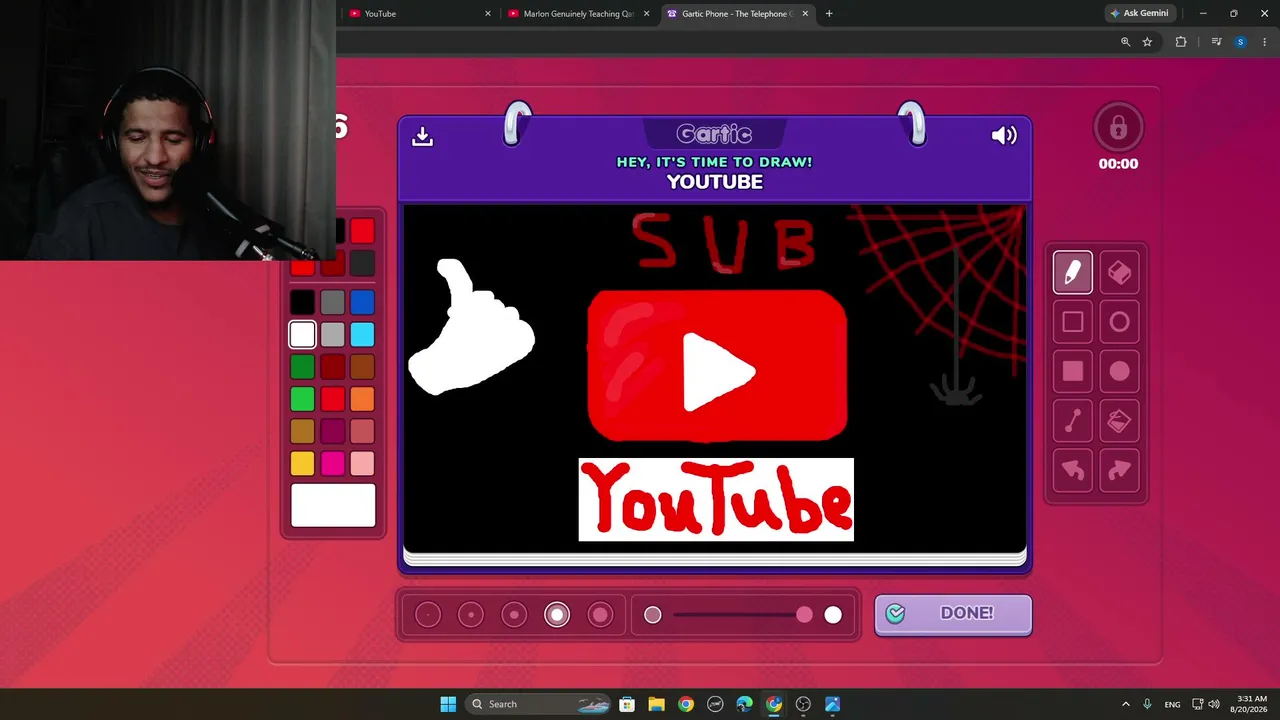This screenshot has width=1280, height=720.
Task: Pick the smallest brush thickness
Action: [x=427, y=615]
